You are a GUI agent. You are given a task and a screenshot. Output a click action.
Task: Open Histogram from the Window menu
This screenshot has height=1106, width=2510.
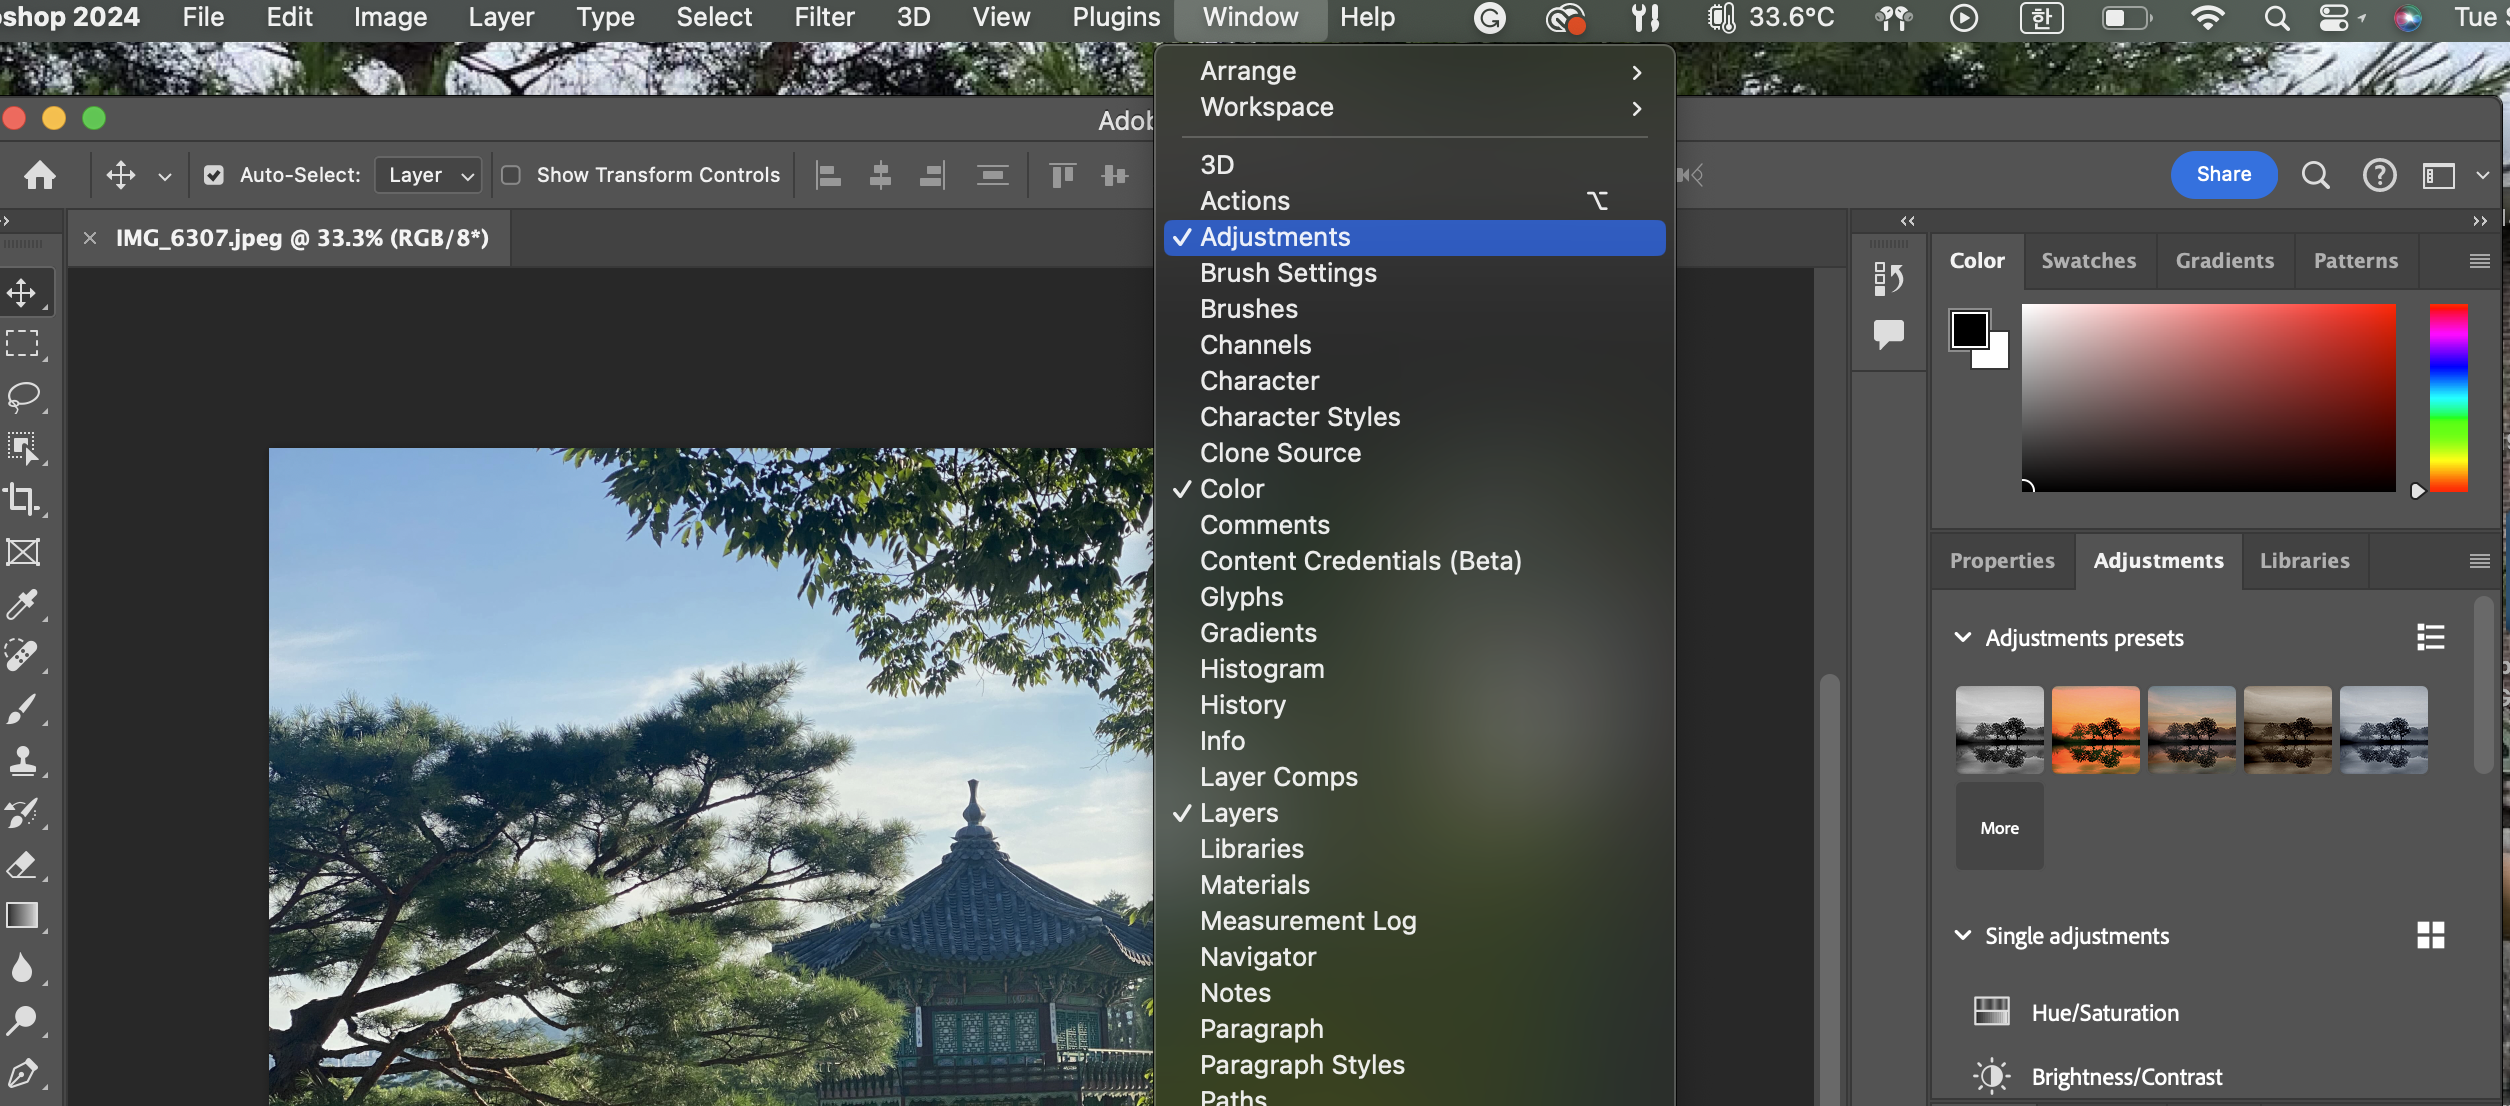tap(1262, 669)
